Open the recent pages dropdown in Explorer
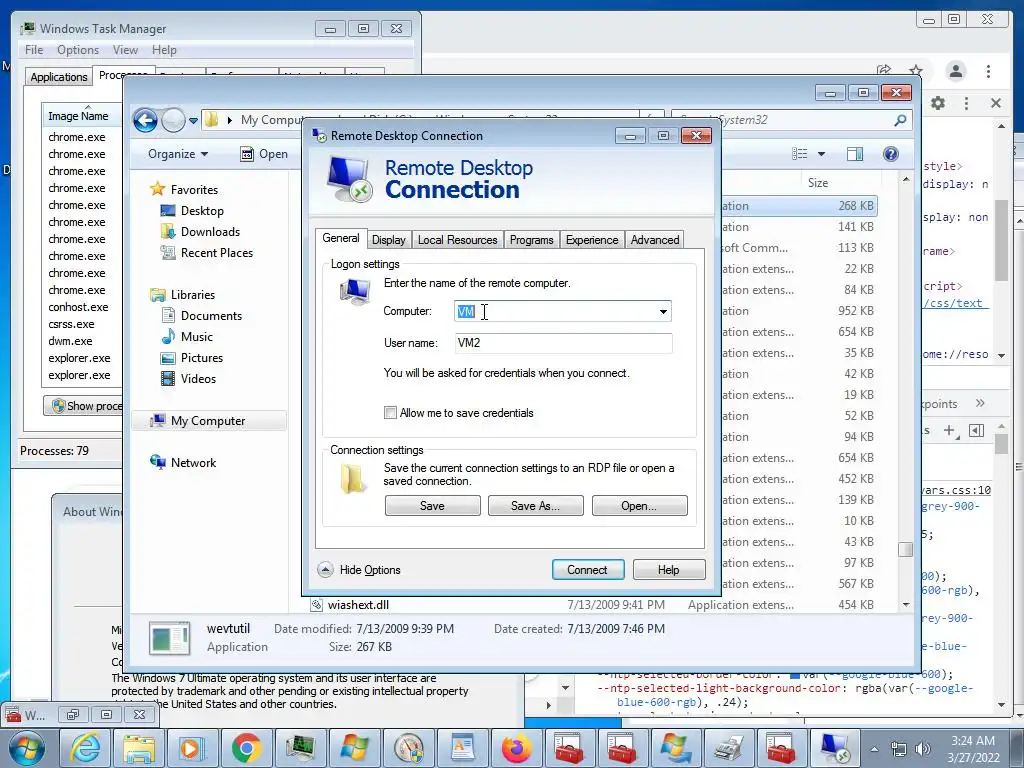 [x=193, y=120]
